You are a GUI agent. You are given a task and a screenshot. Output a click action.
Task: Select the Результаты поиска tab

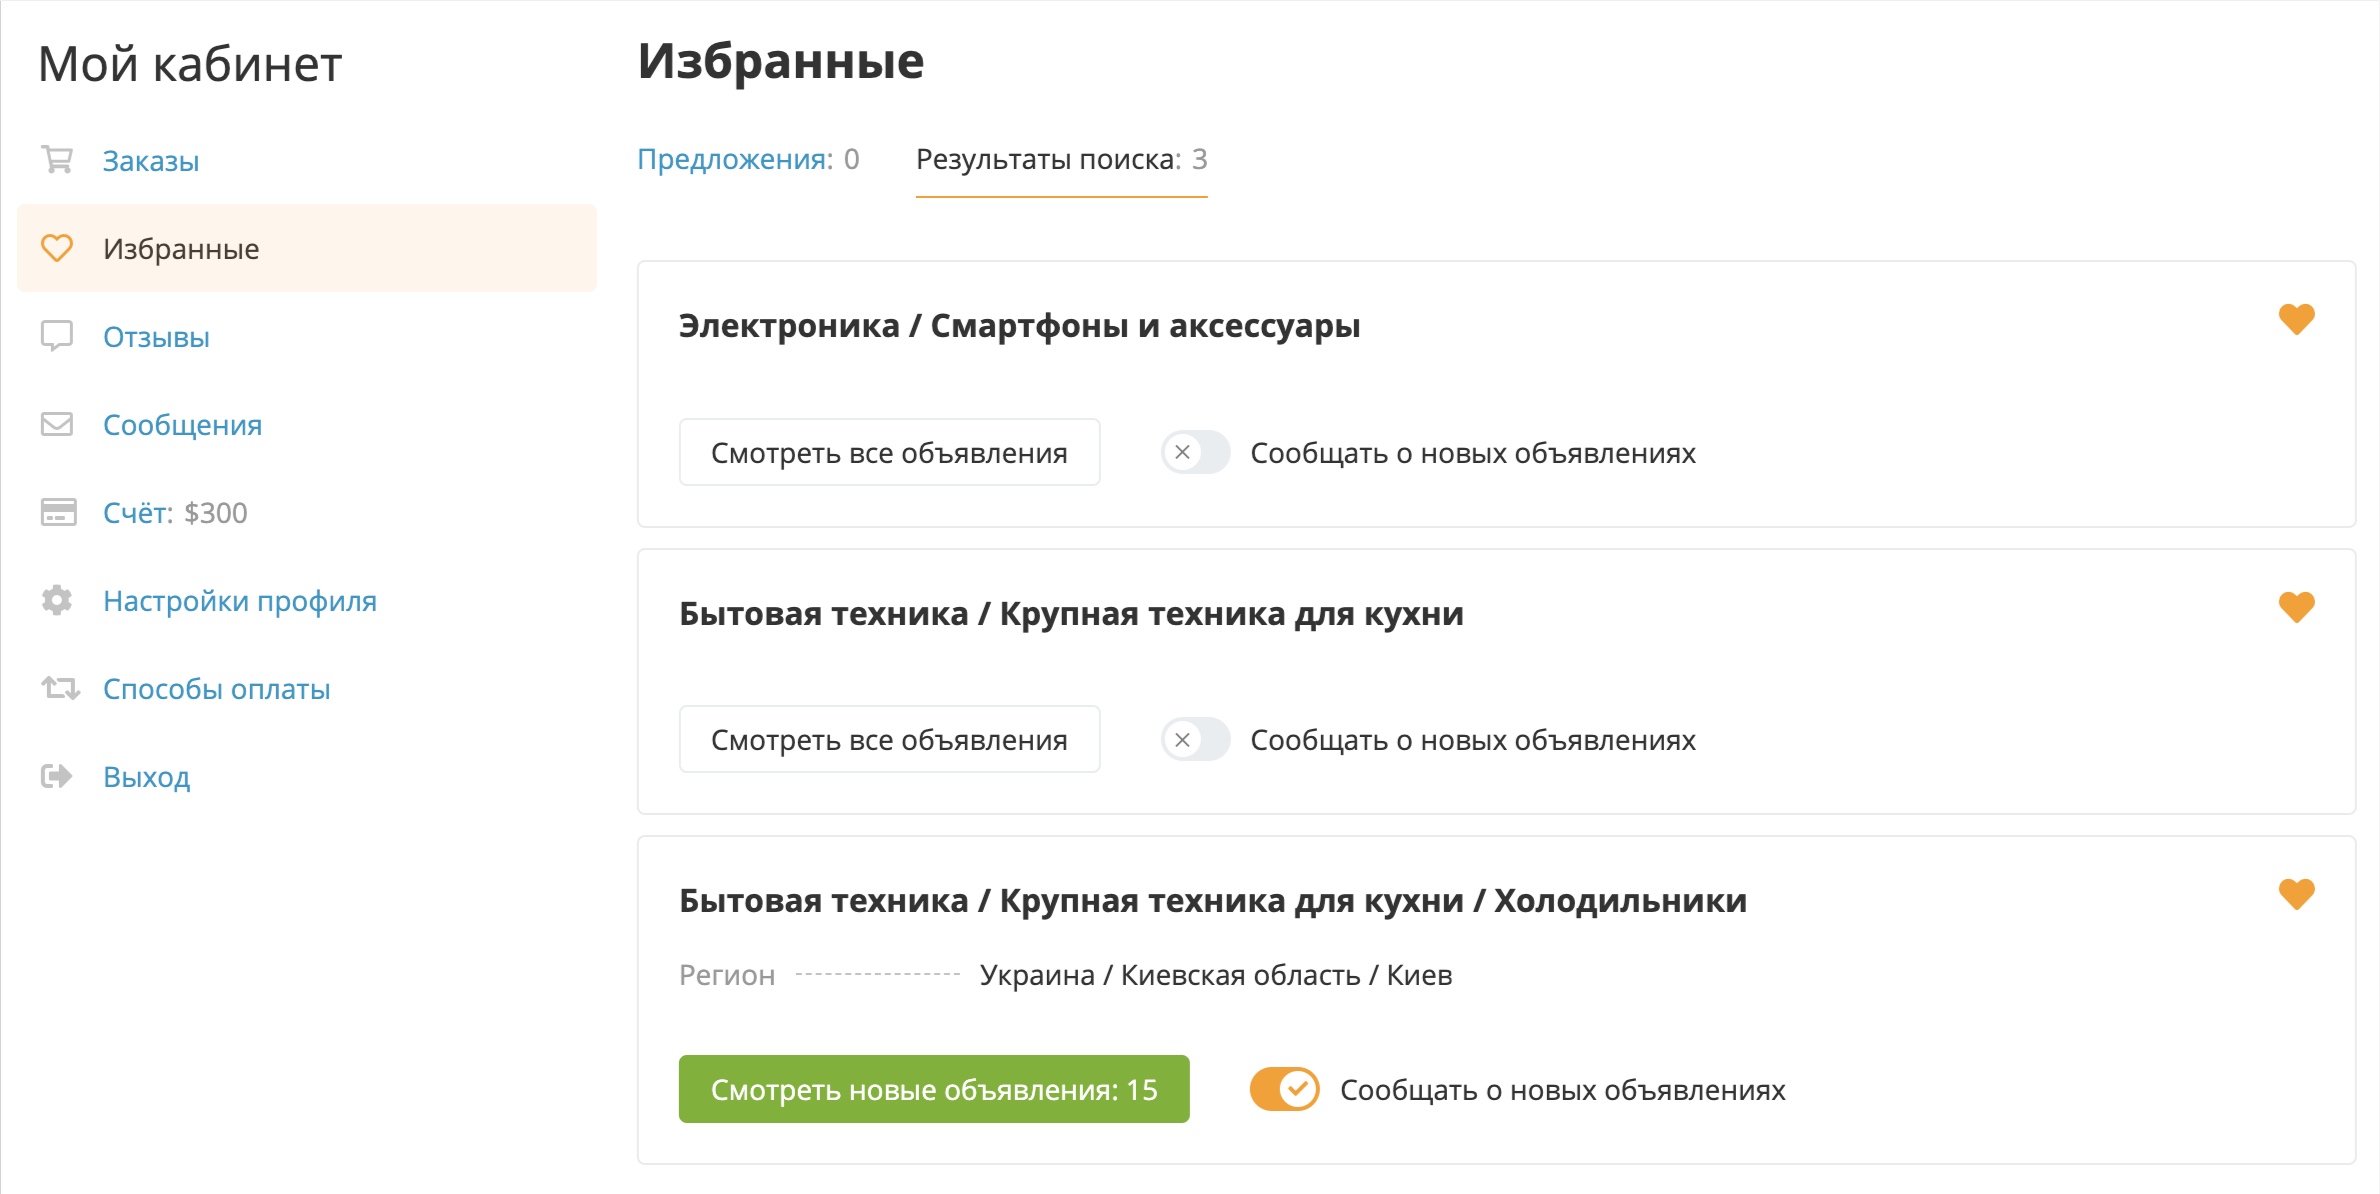point(1062,159)
